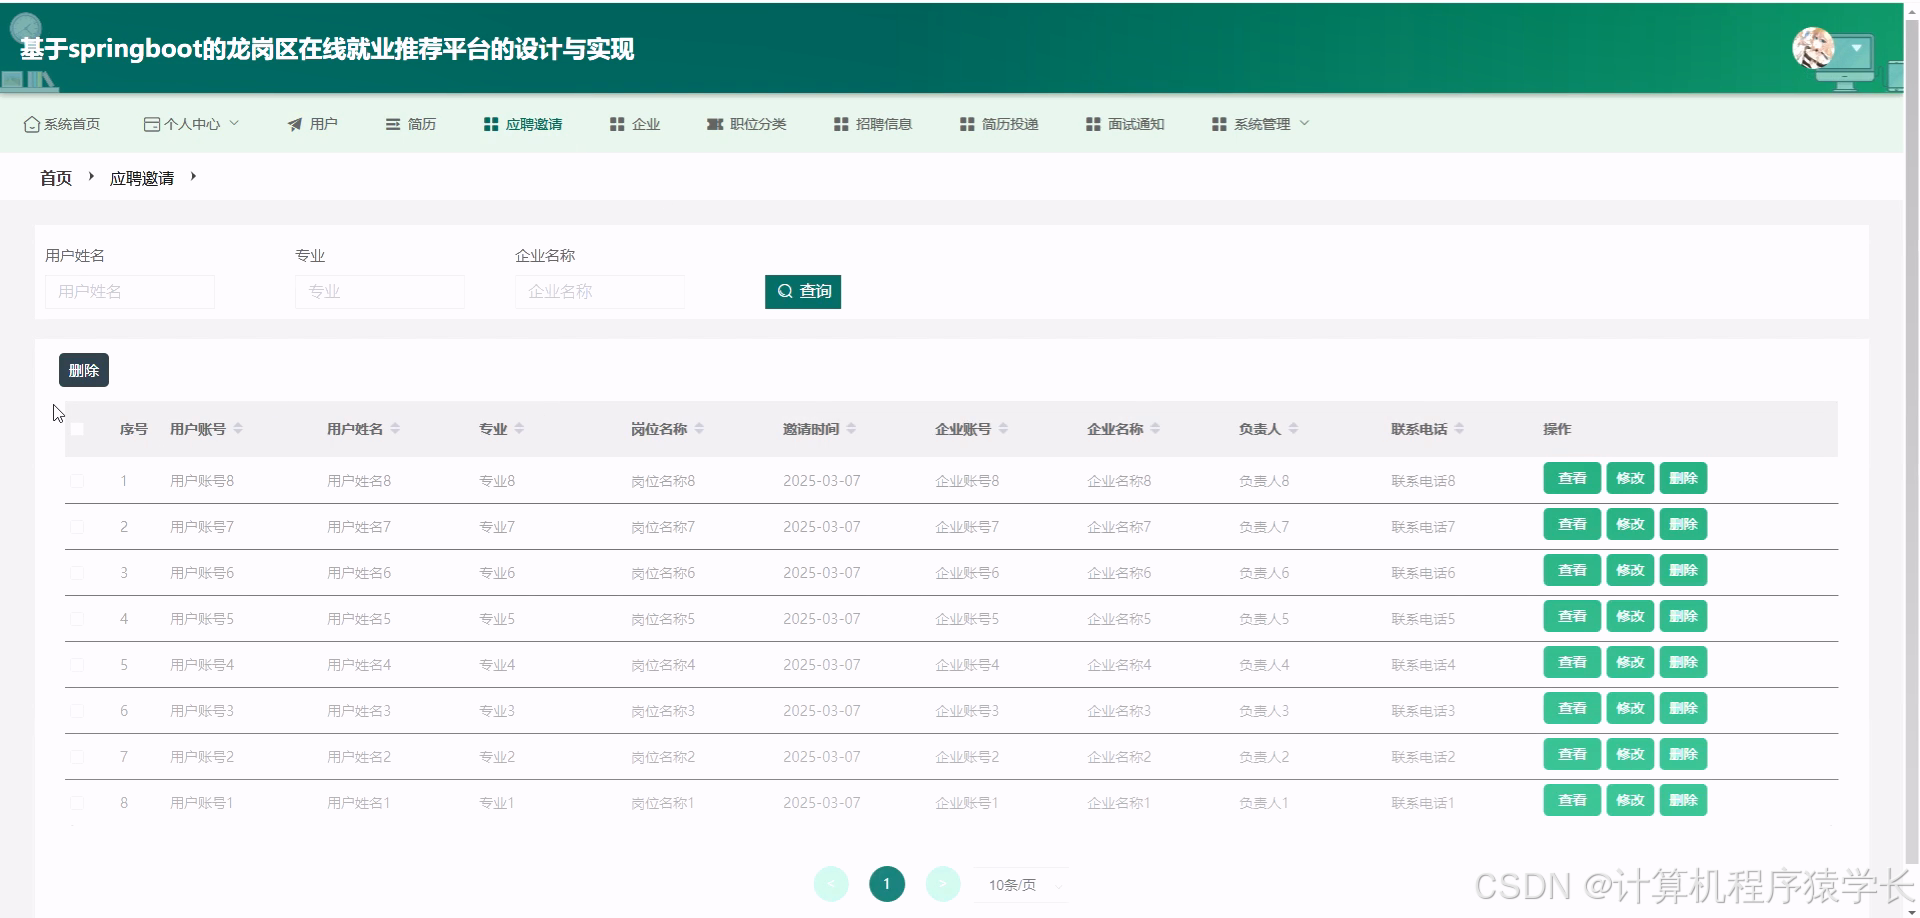Expand the 个人中心 dropdown menu
The height and width of the screenshot is (918, 1920).
190,124
